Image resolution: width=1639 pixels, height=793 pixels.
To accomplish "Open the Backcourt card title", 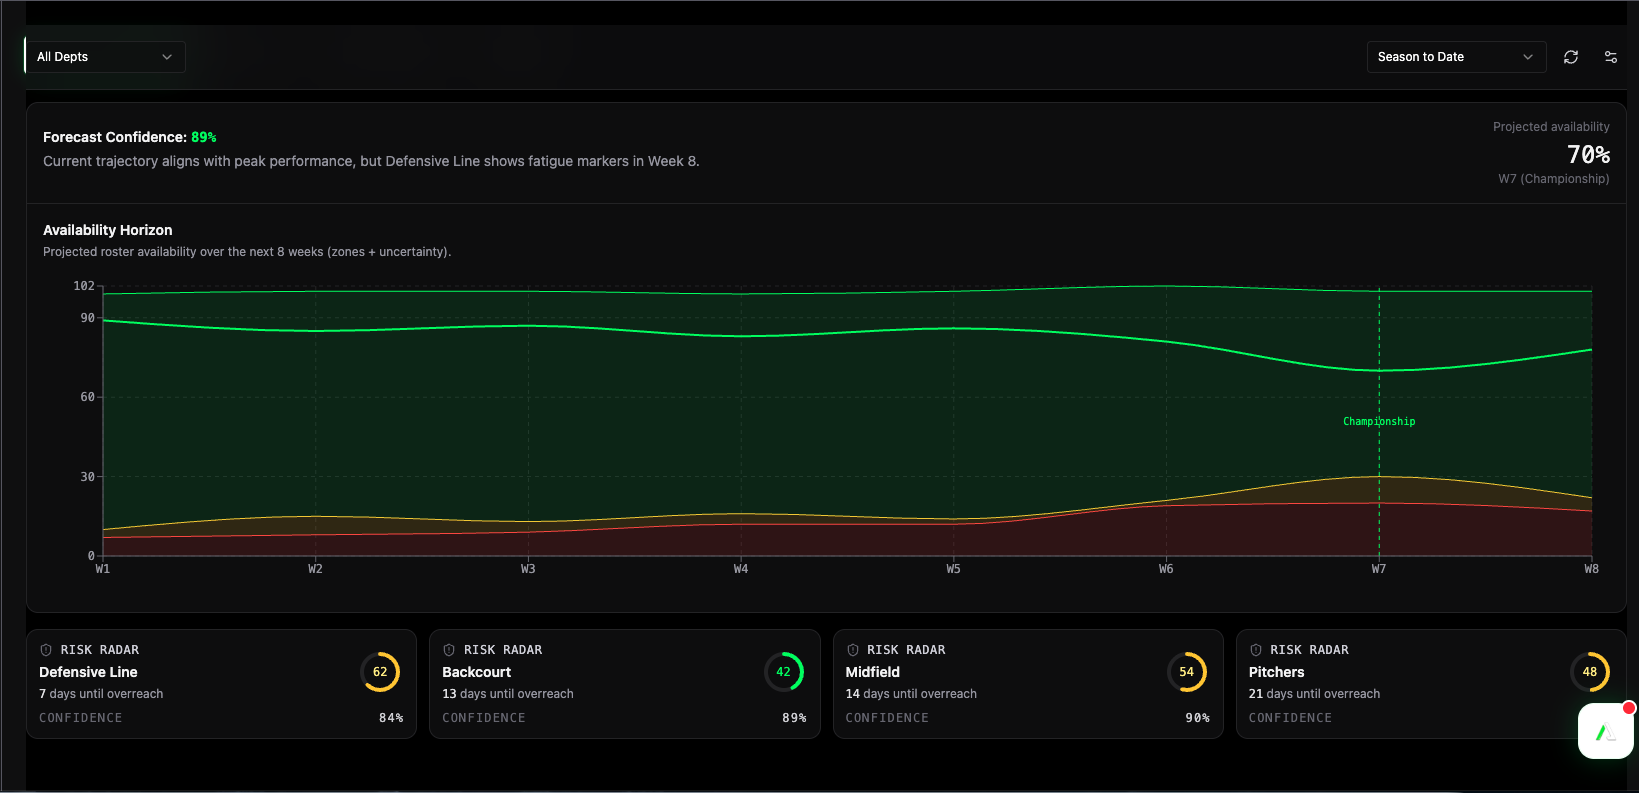I will (476, 672).
